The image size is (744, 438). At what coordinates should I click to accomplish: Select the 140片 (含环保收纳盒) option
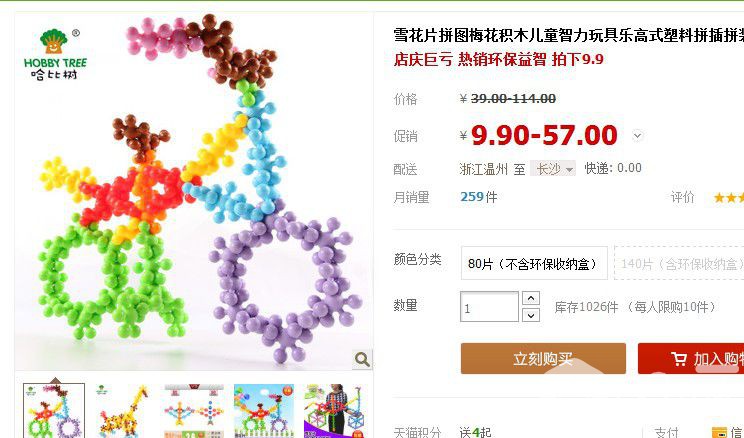click(x=679, y=263)
